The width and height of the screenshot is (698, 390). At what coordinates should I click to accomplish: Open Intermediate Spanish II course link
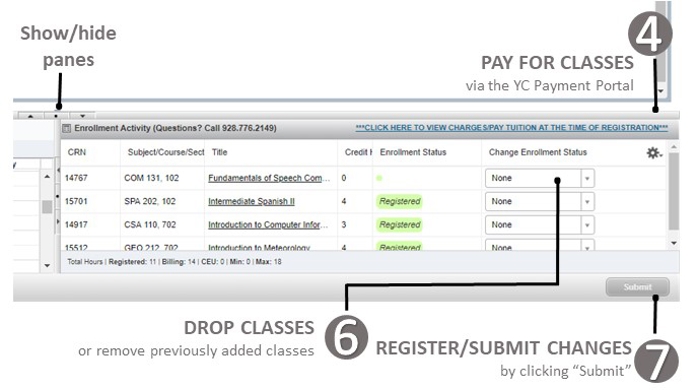click(x=251, y=201)
